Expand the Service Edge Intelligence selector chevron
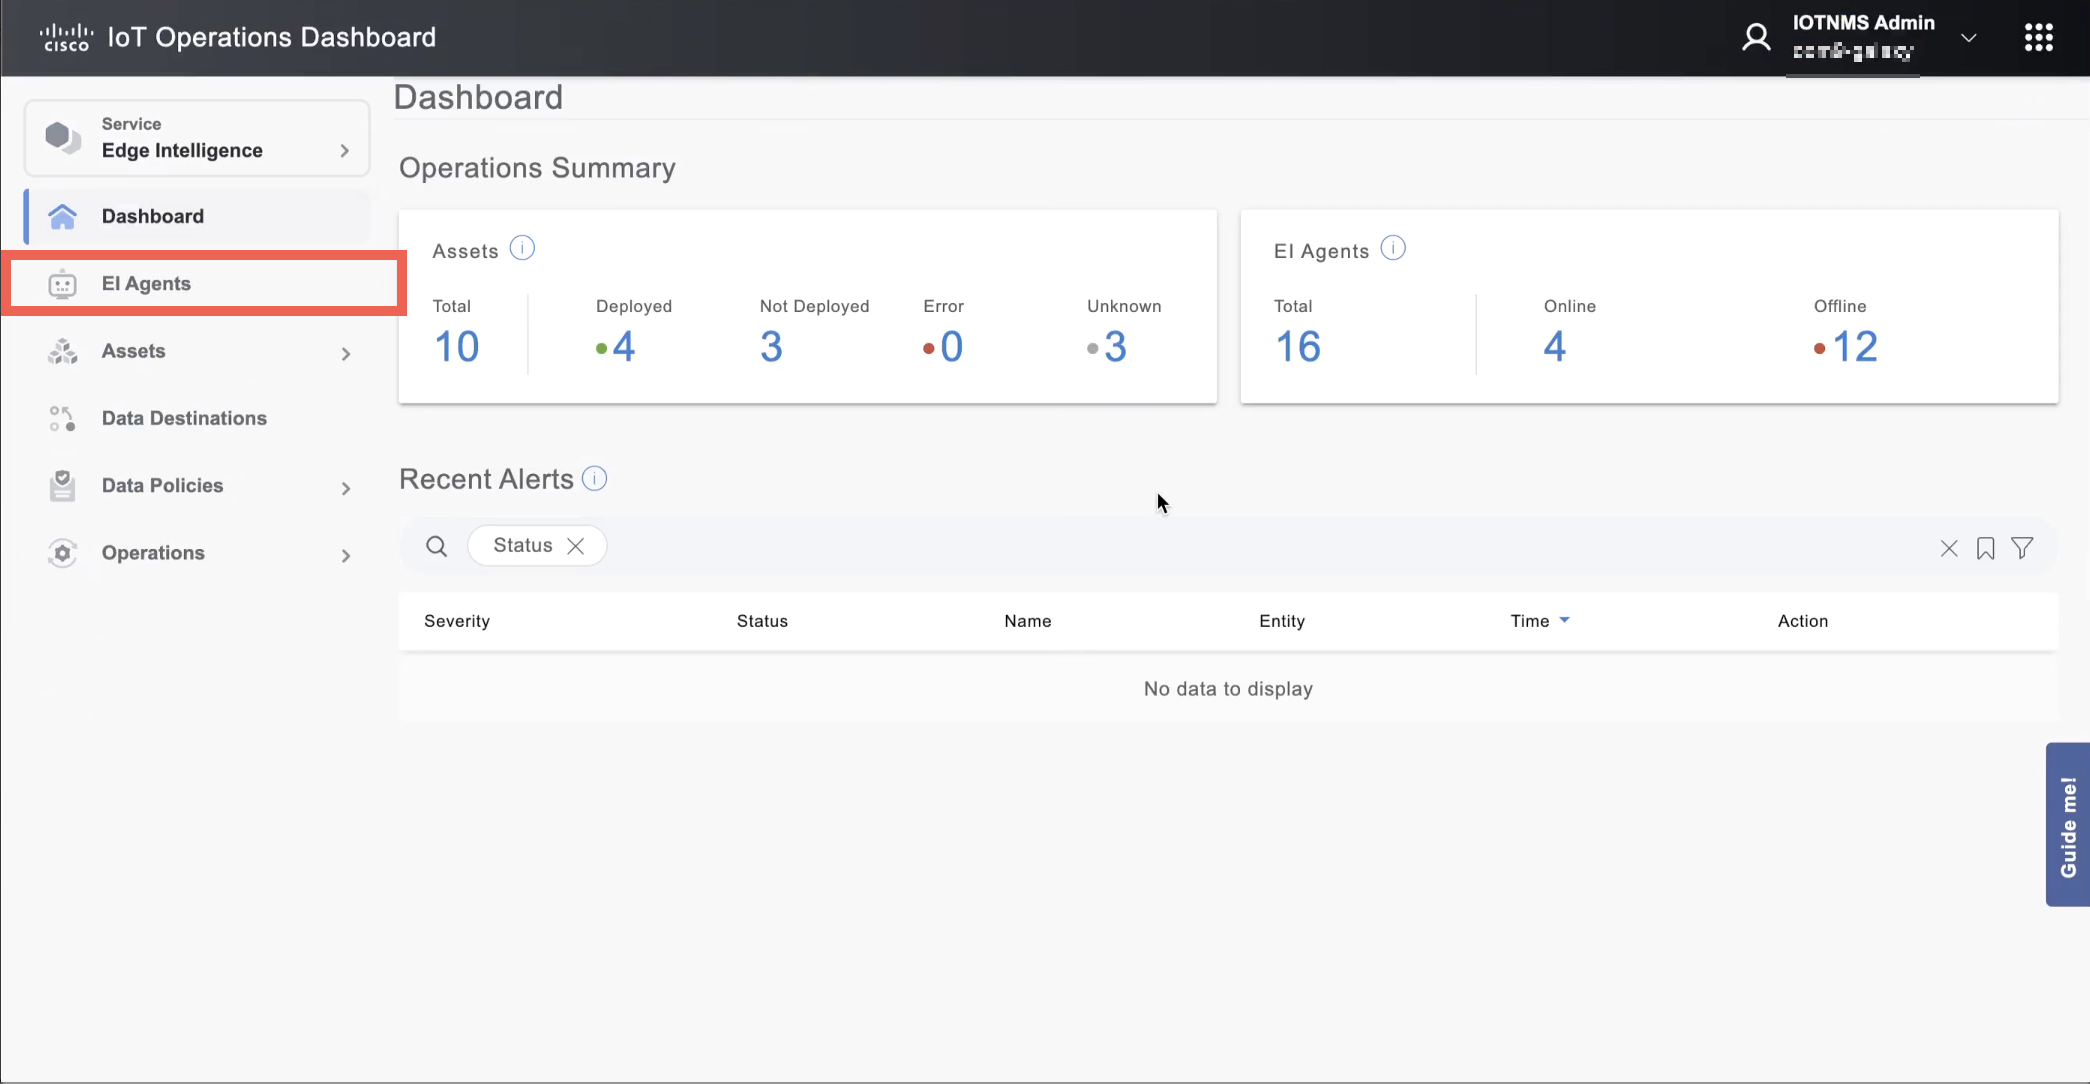The width and height of the screenshot is (2090, 1084). (x=344, y=150)
